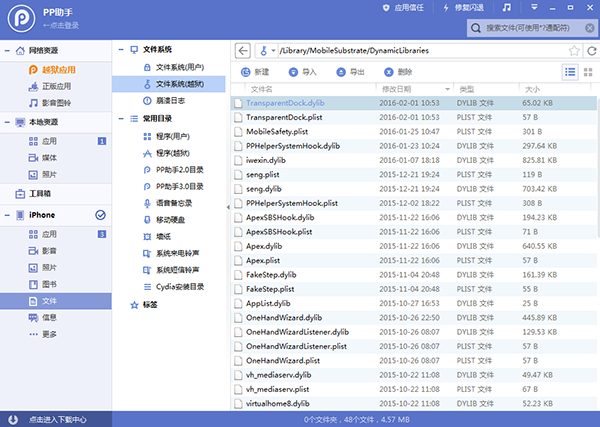Click the 导出 (export) toolbar button
This screenshot has height=427, width=600.
349,72
